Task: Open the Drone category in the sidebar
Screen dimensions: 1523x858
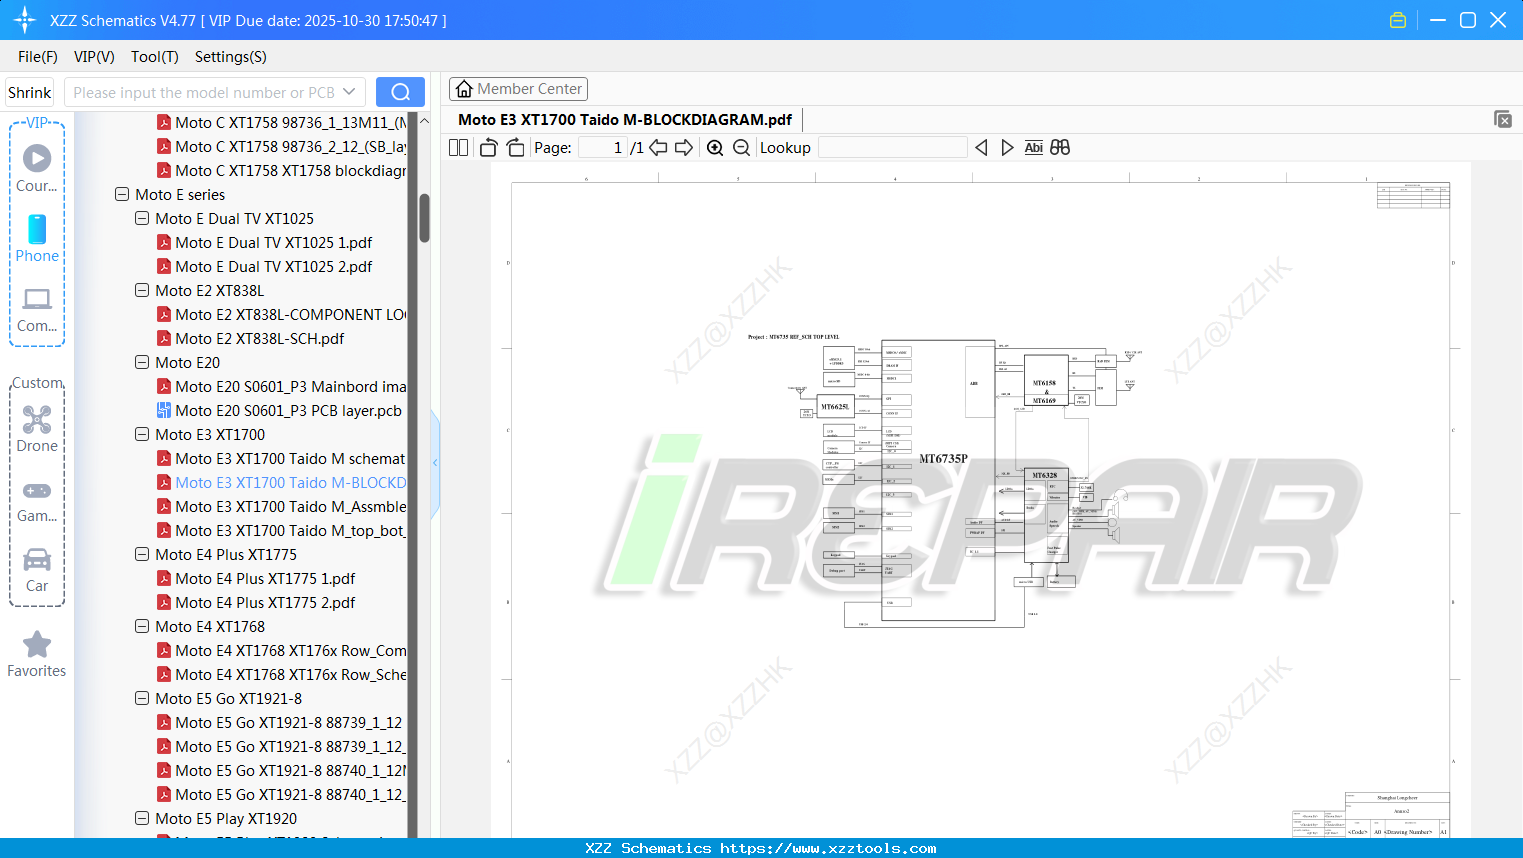Action: 37,429
